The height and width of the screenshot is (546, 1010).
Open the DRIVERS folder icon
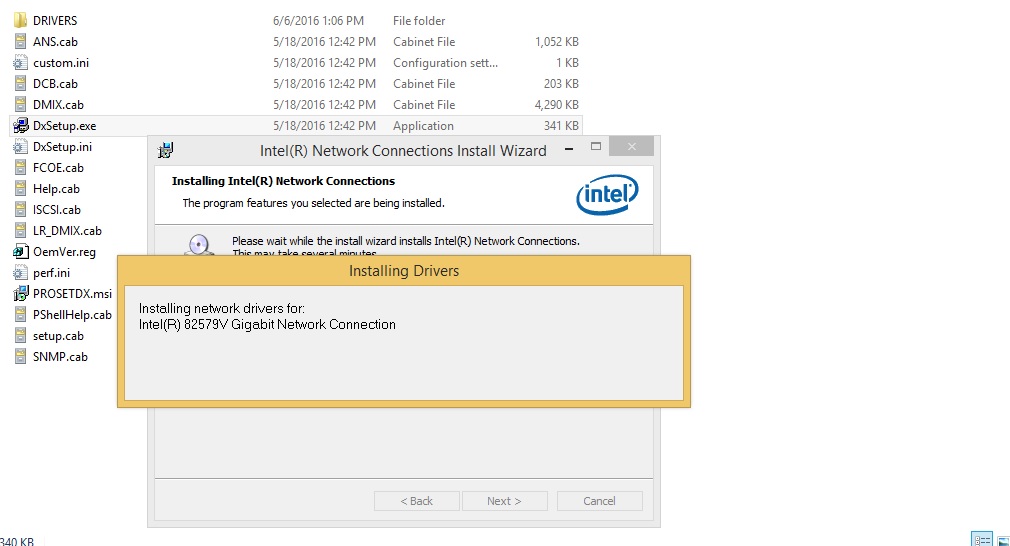click(20, 21)
